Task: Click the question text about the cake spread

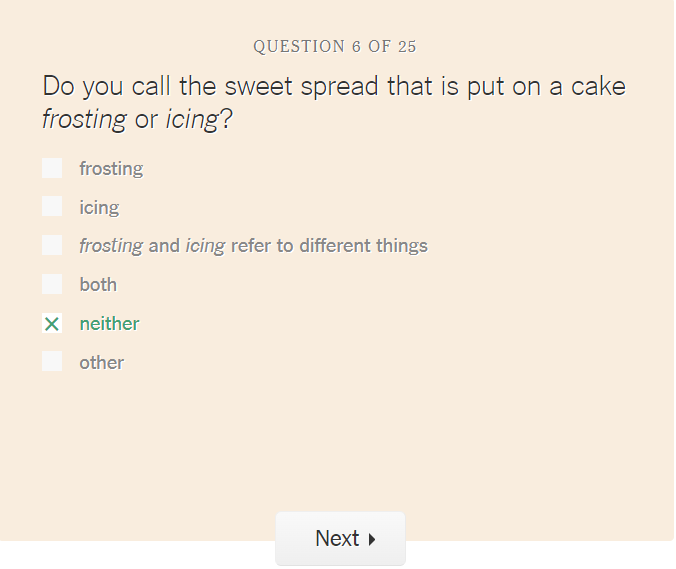Action: (x=334, y=87)
